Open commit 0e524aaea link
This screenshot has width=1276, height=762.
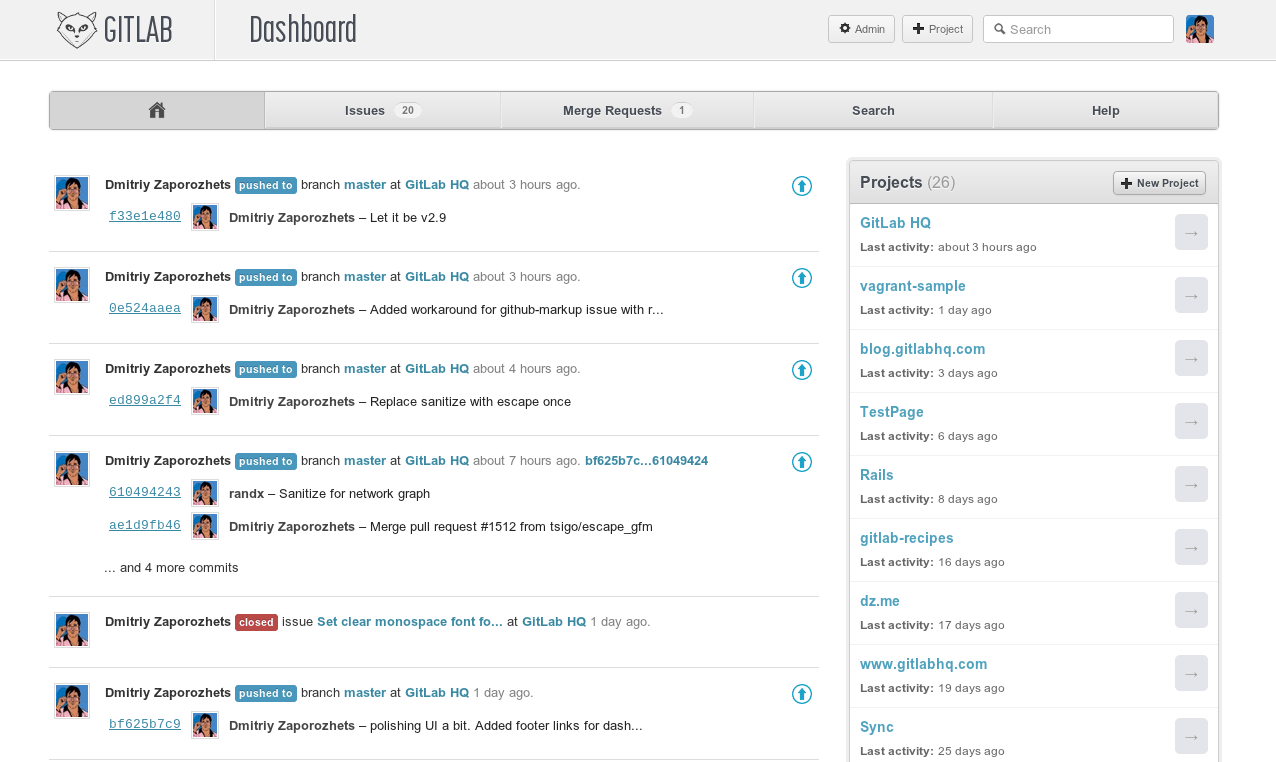pos(145,308)
